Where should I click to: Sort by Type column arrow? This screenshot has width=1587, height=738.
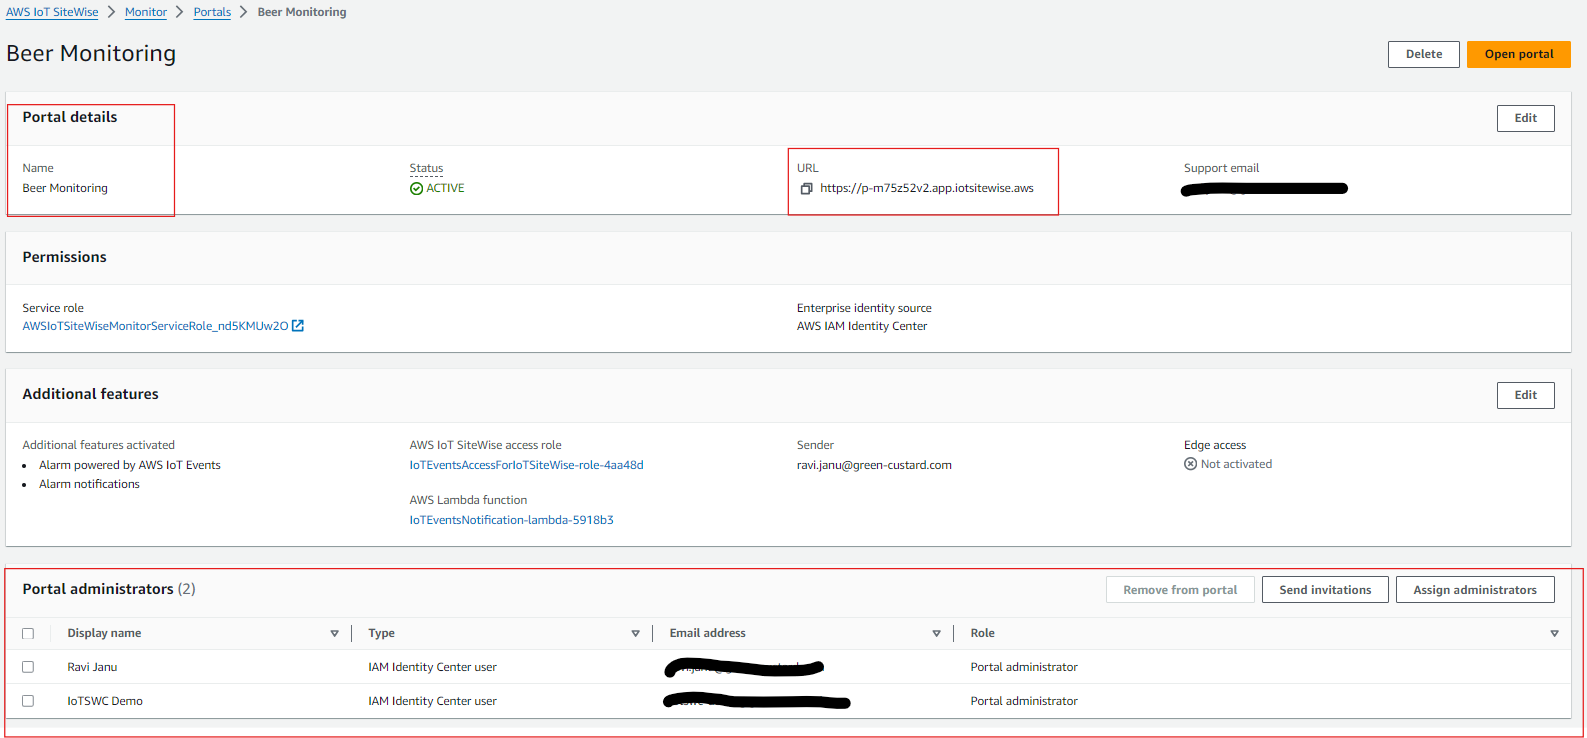point(635,633)
